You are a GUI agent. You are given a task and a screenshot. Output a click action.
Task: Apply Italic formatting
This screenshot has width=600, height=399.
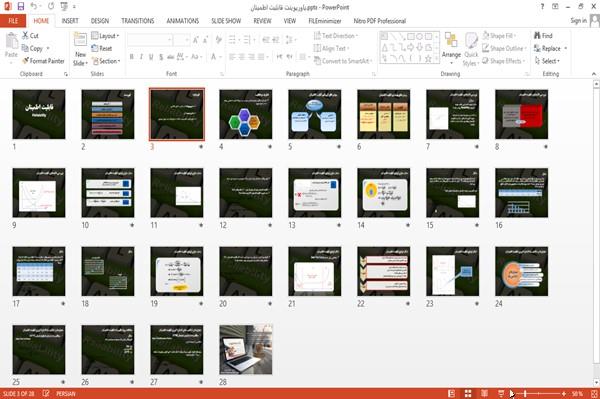[141, 57]
